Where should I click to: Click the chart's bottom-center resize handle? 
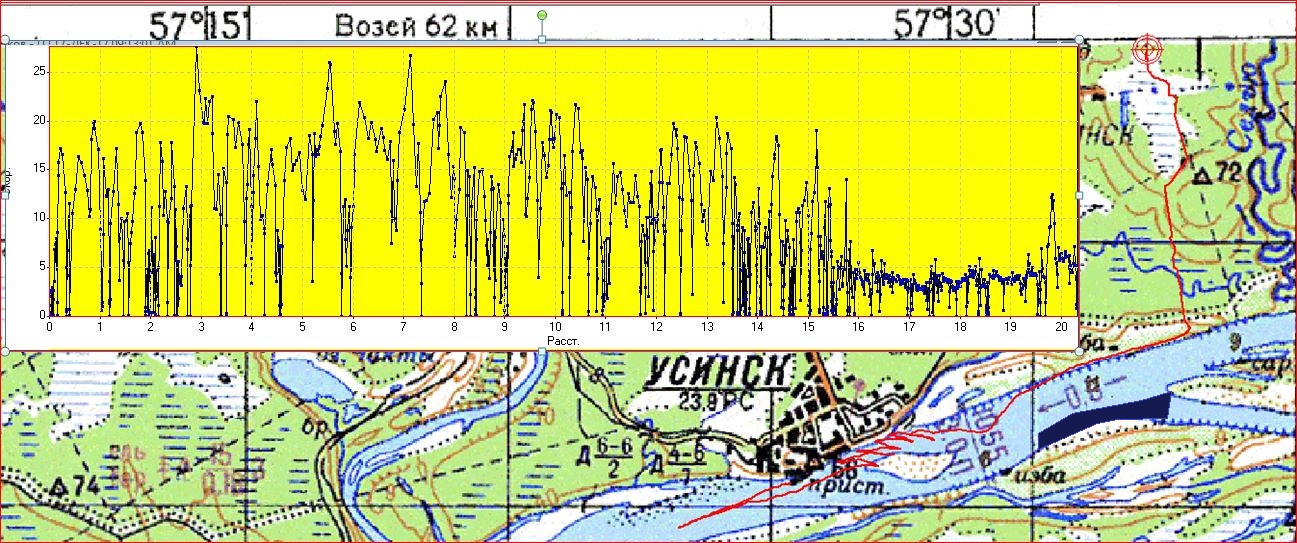[542, 351]
